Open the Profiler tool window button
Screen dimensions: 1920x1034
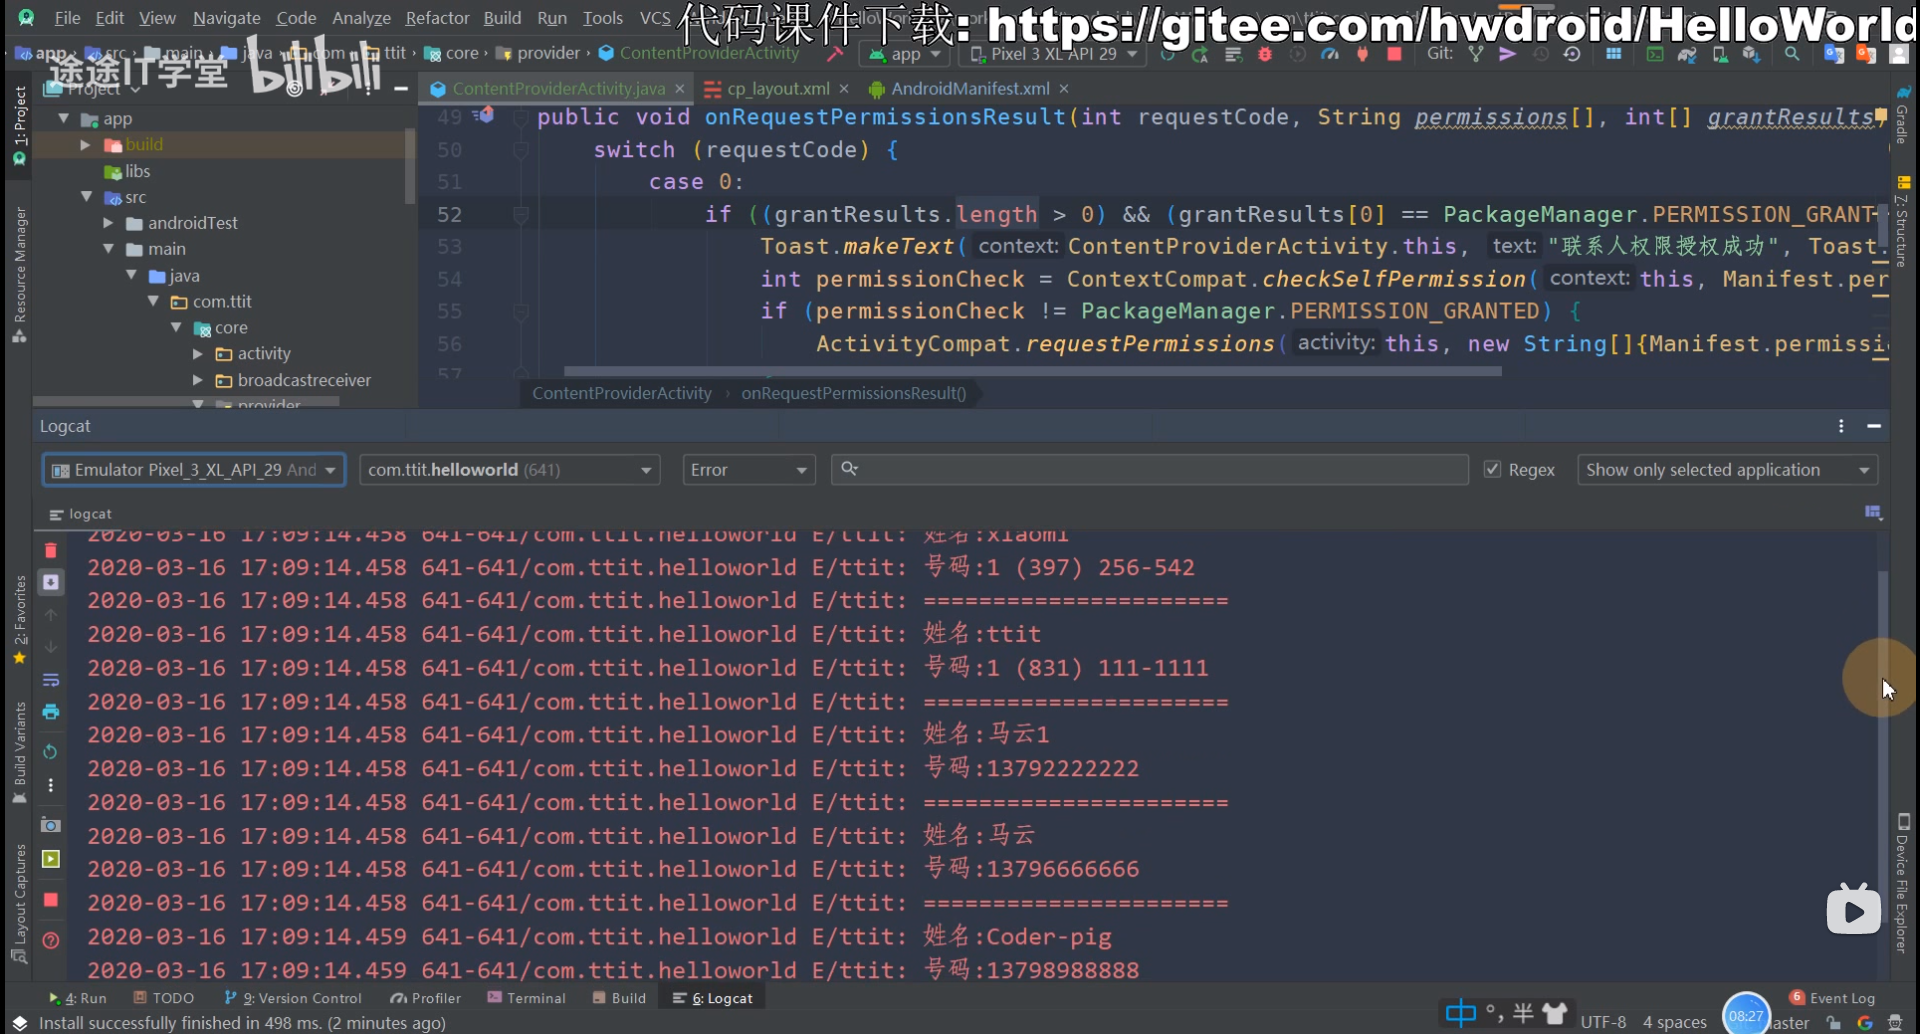coord(426,998)
